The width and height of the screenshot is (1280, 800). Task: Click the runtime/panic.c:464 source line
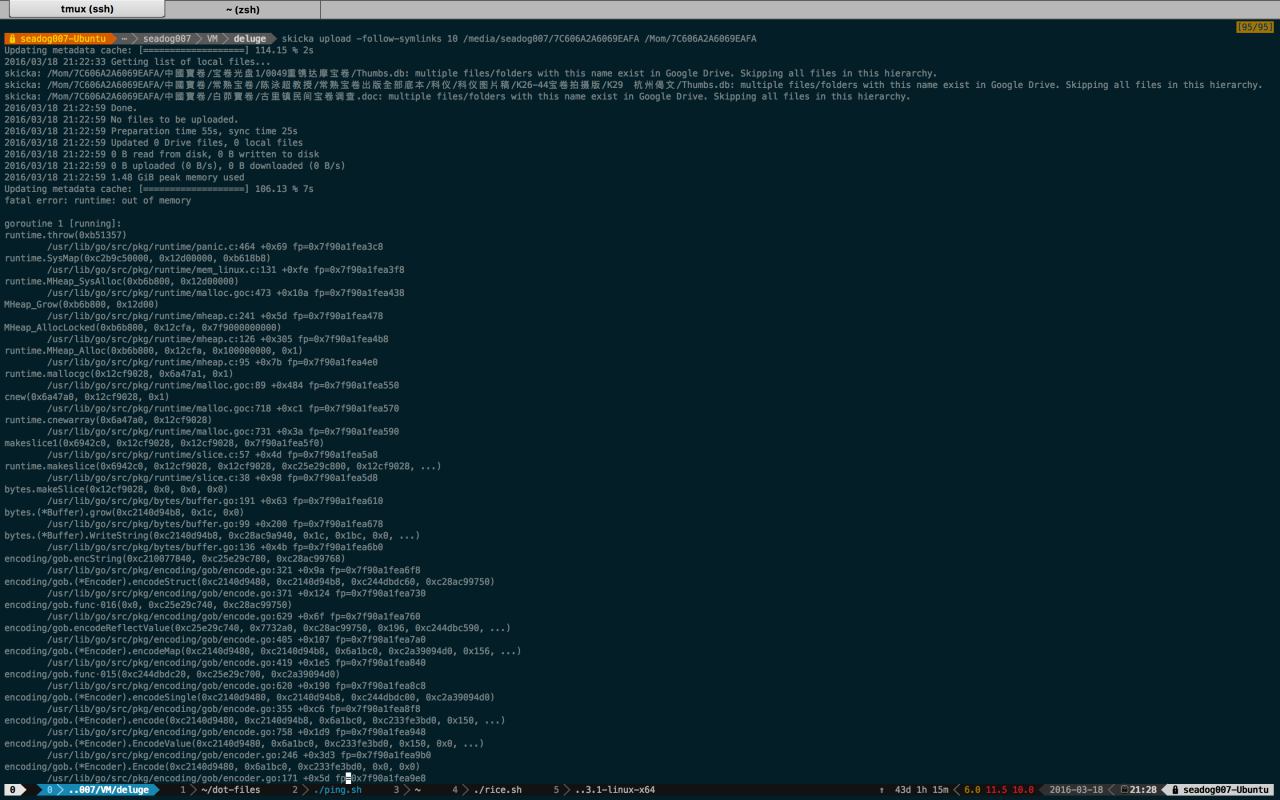[x=215, y=246]
